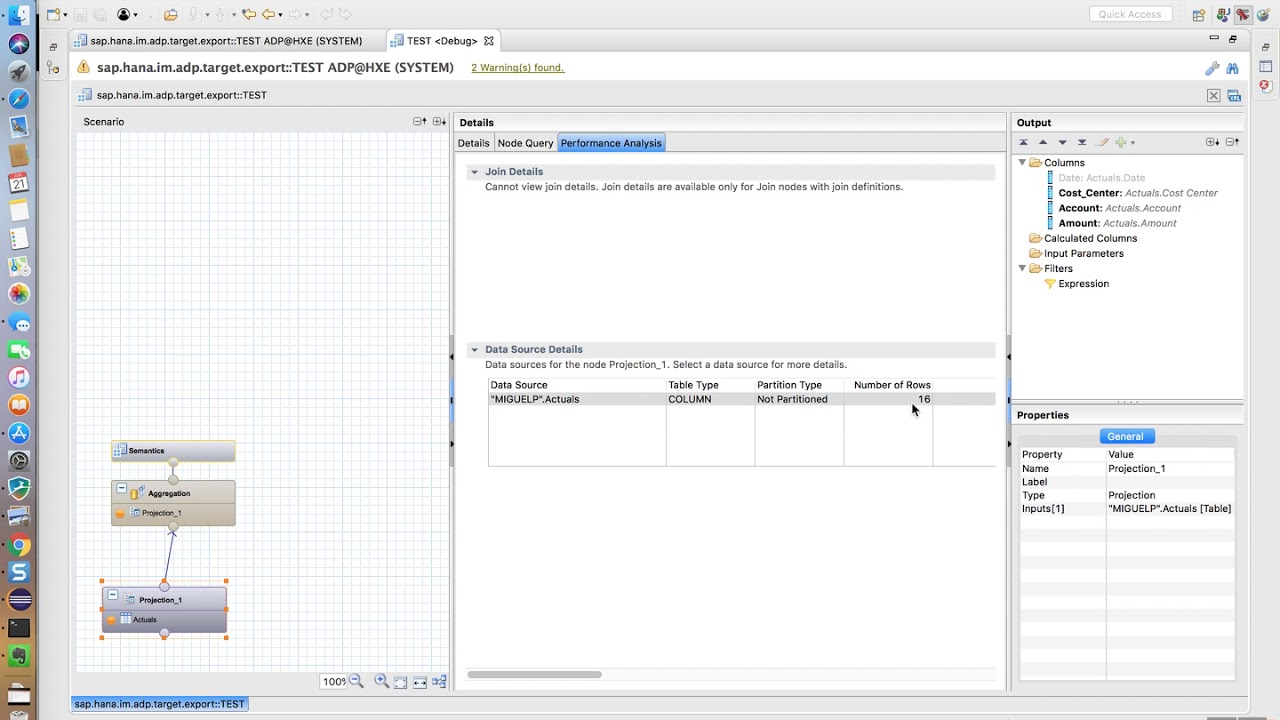The image size is (1280, 720).
Task: Click fit to window icon in scenario
Action: point(400,682)
